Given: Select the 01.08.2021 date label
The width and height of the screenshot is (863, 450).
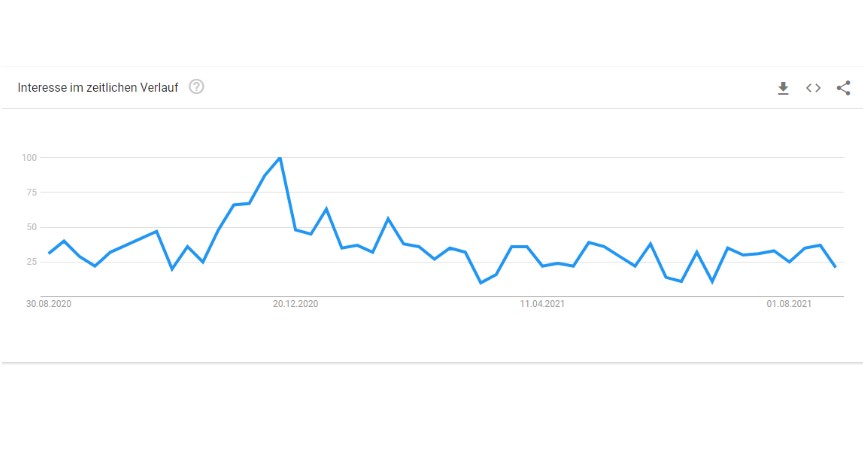Looking at the screenshot, I should 789,304.
